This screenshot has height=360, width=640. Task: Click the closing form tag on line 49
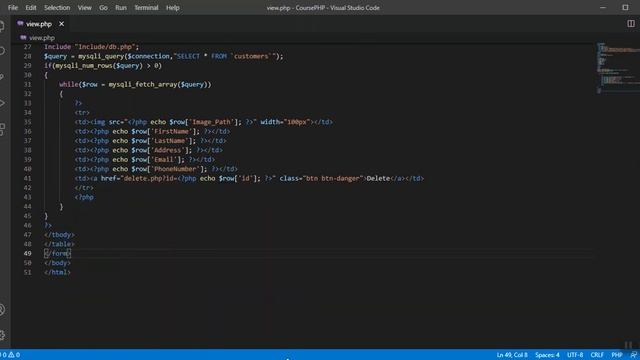click(x=57, y=253)
